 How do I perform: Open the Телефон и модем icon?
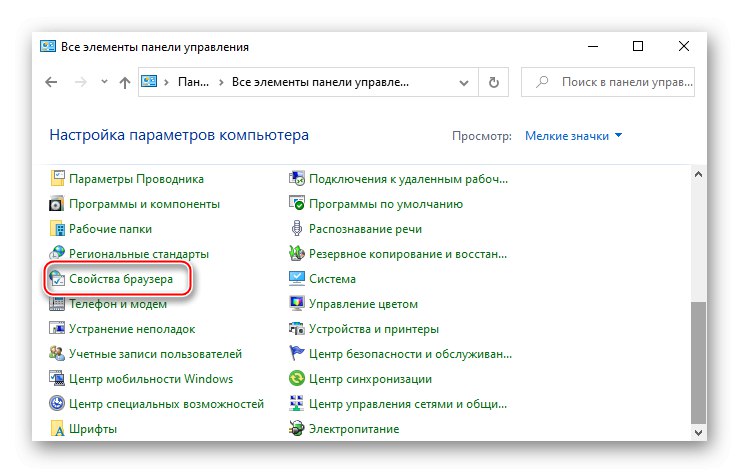click(57, 303)
